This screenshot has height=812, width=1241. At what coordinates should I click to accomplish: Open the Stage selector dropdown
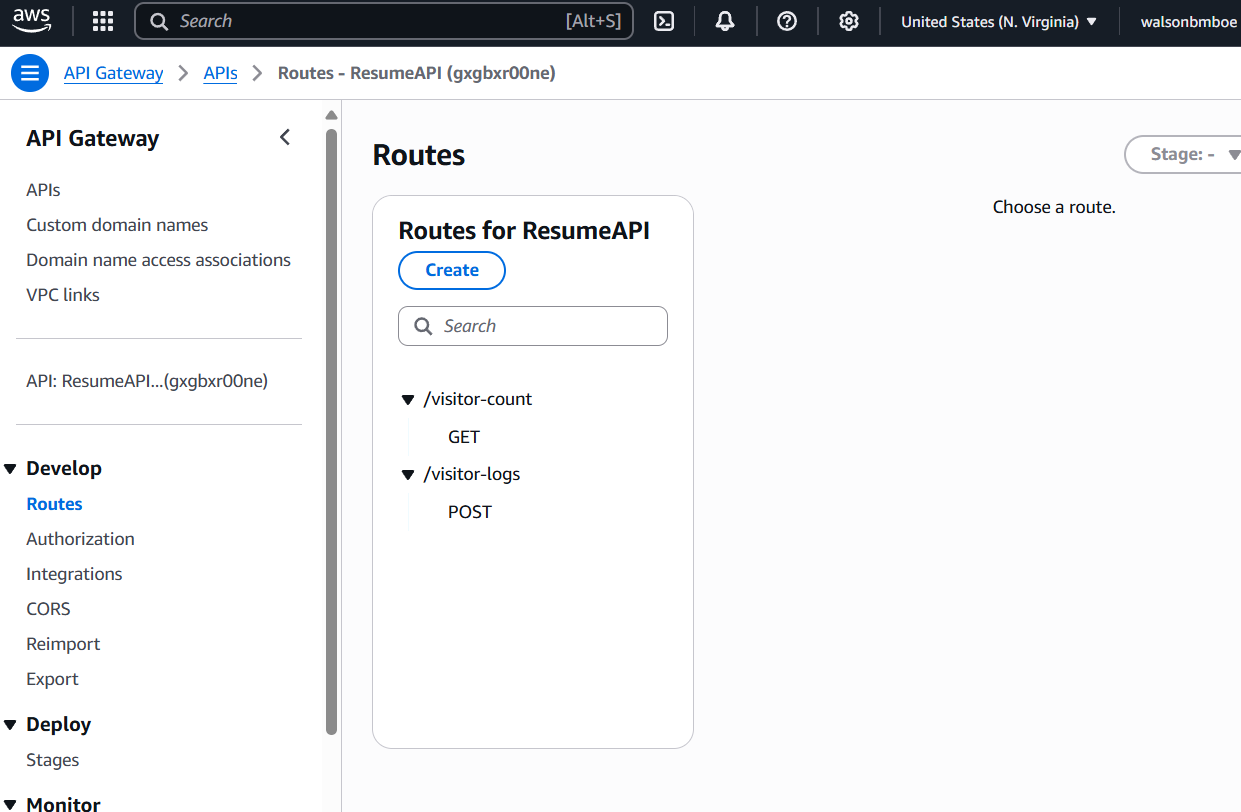point(1186,154)
